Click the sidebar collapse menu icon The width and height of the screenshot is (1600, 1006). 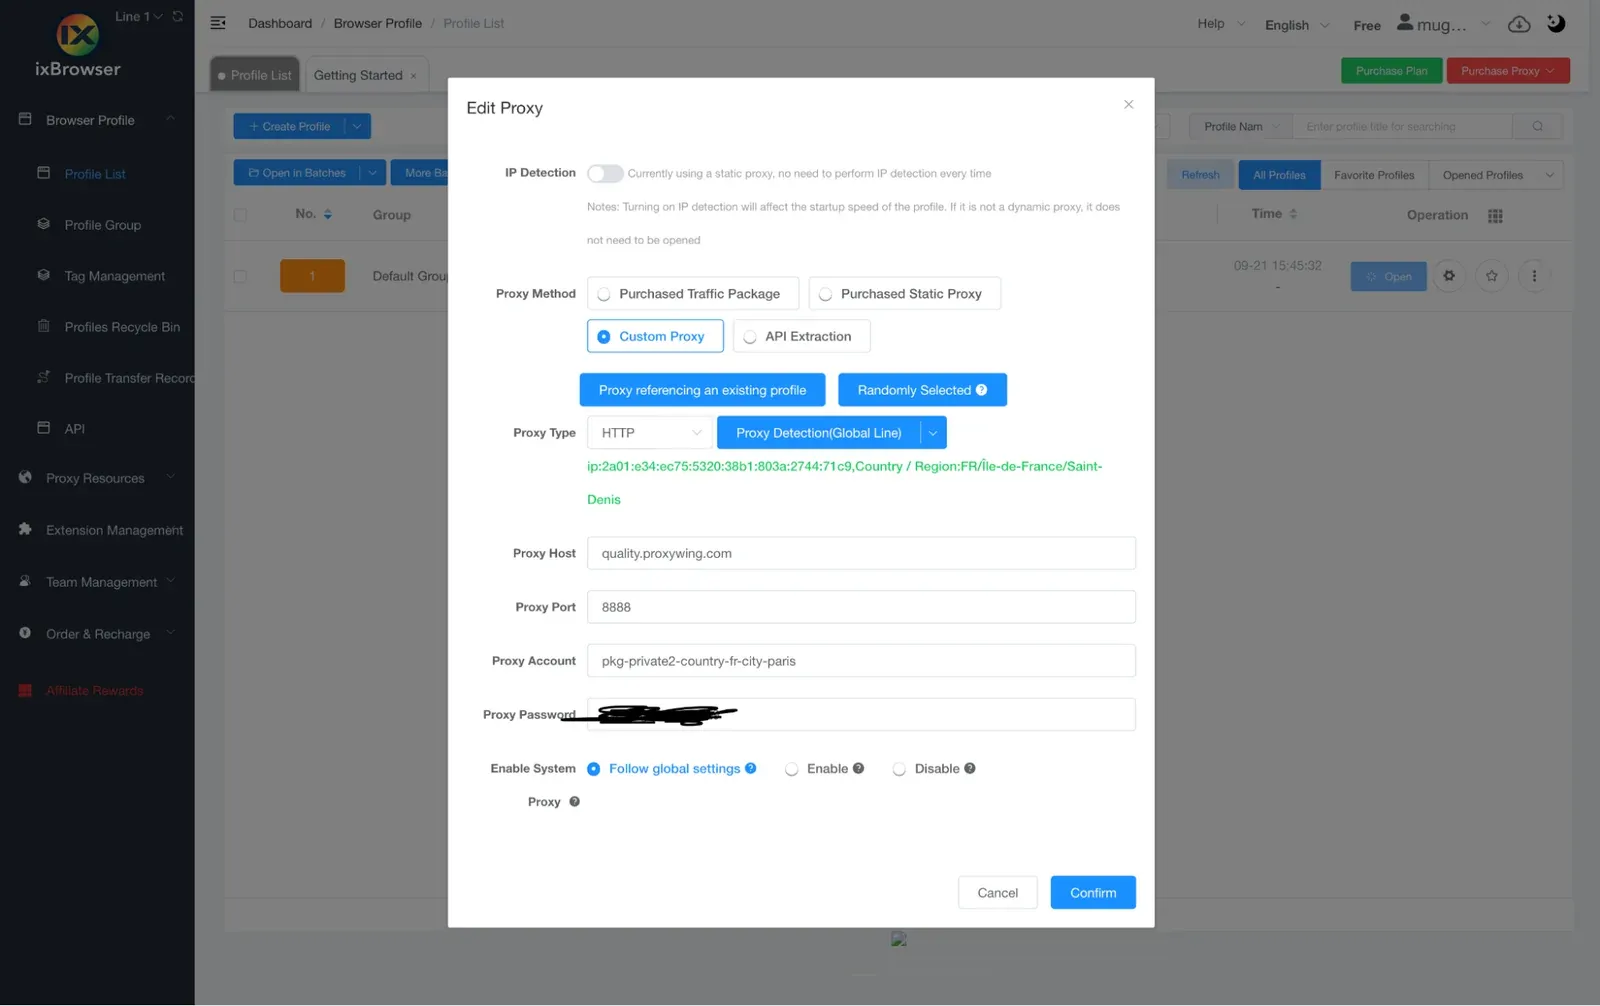[x=218, y=23]
